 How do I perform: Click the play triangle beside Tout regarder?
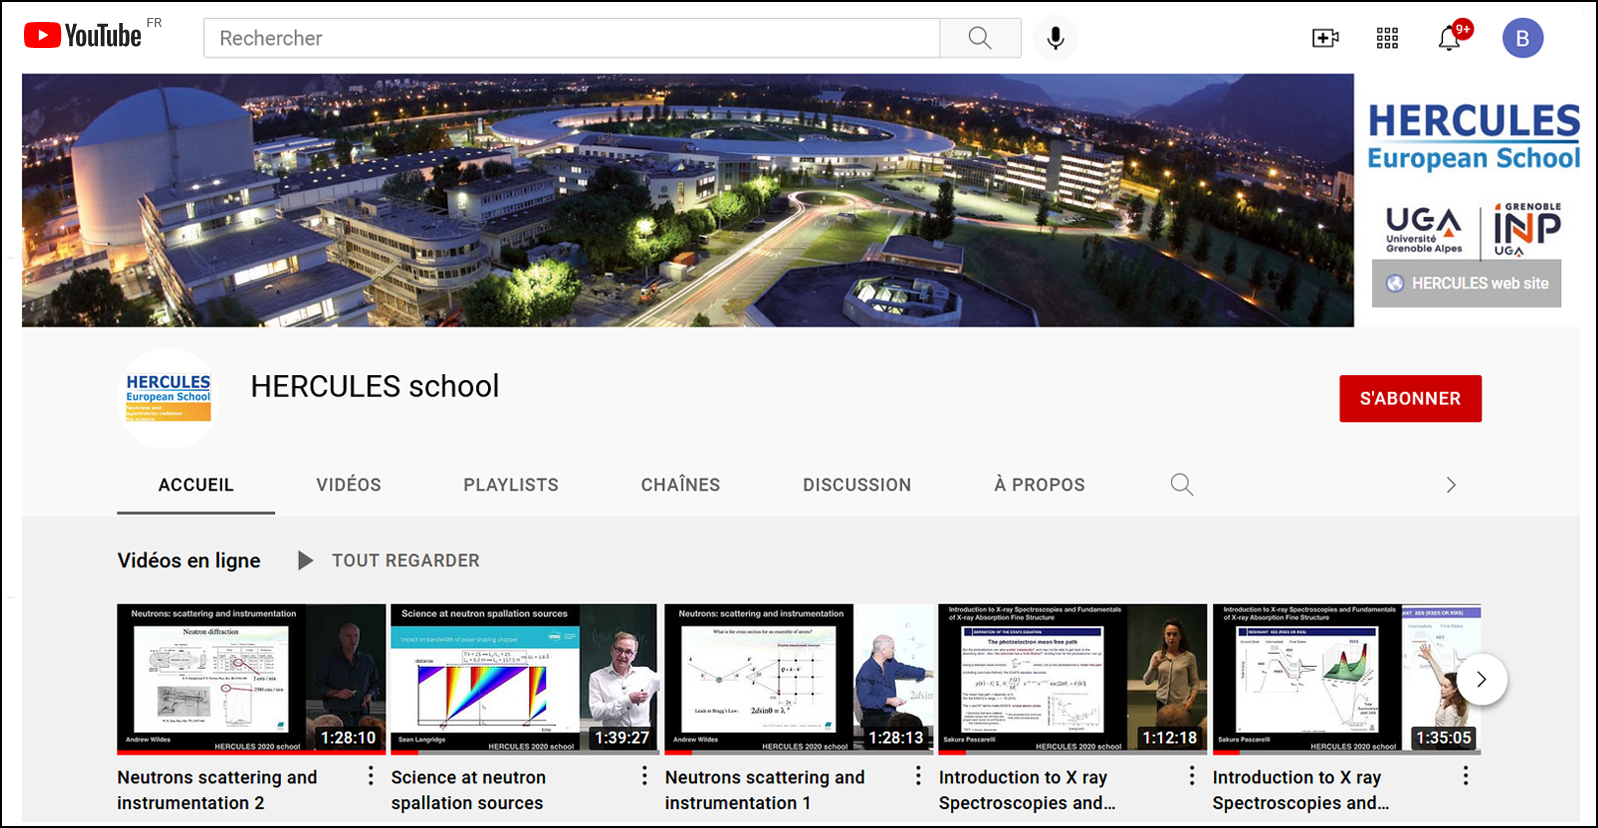306,561
